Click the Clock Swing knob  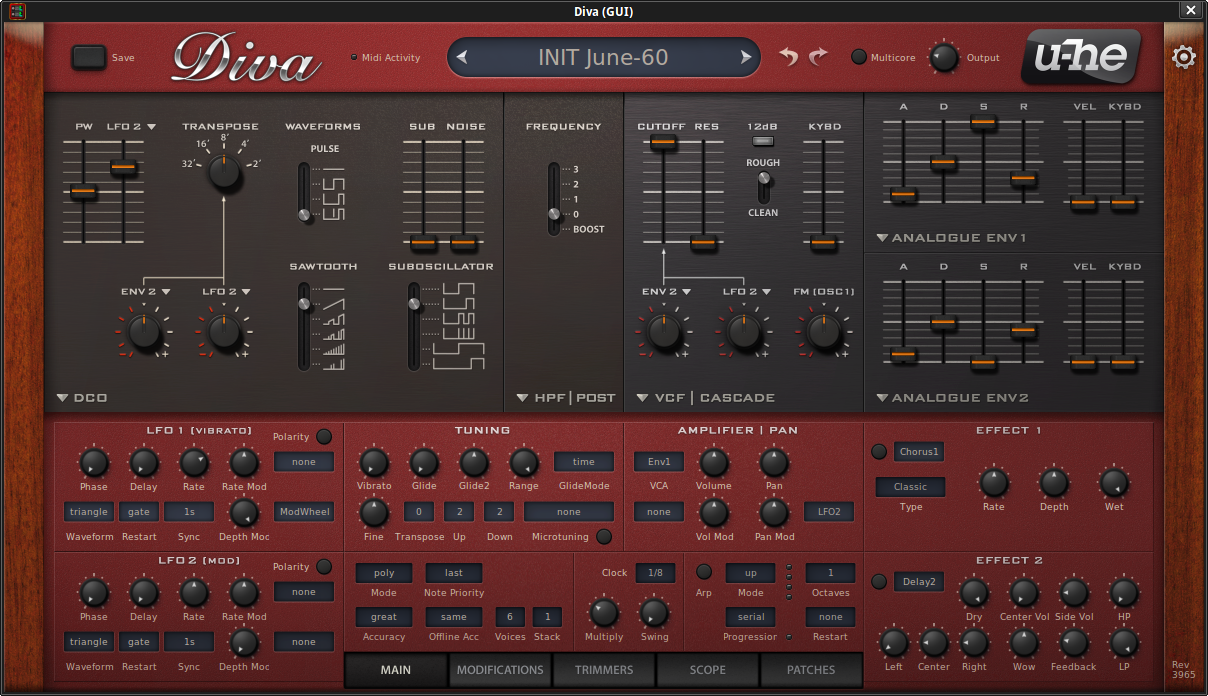654,612
